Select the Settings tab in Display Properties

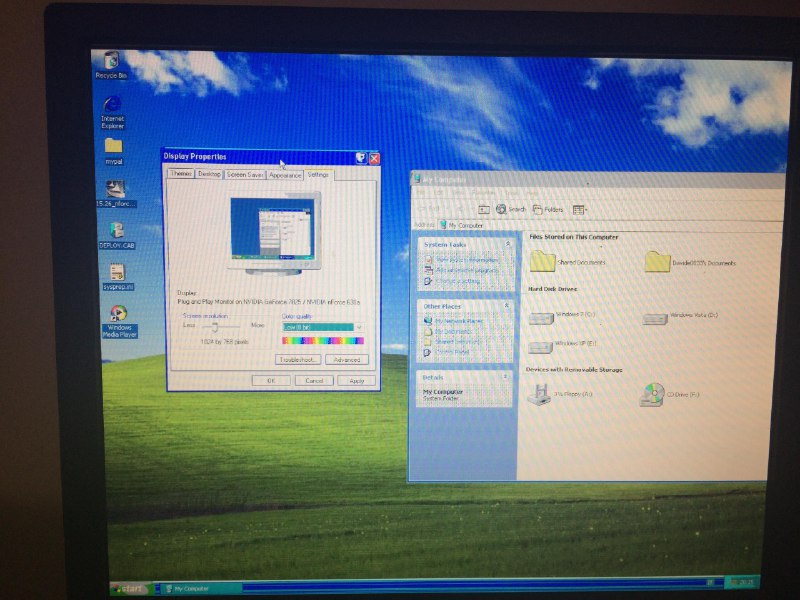click(x=318, y=174)
